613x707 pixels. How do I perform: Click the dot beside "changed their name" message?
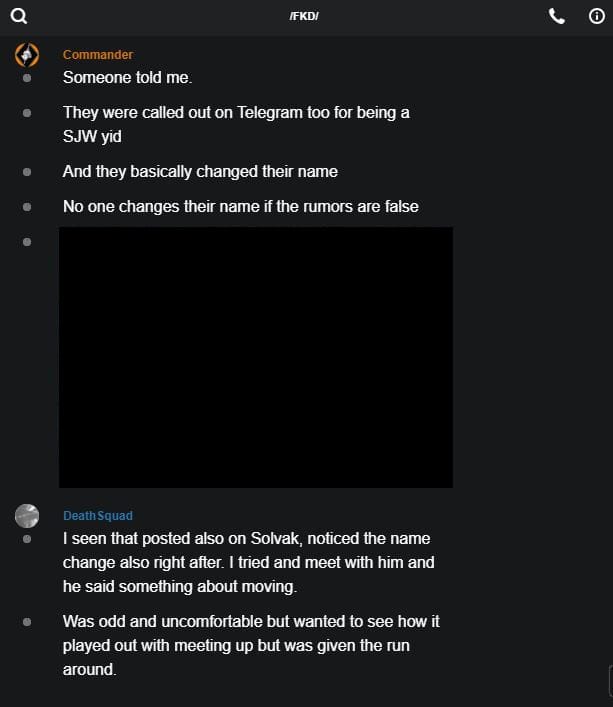27,172
